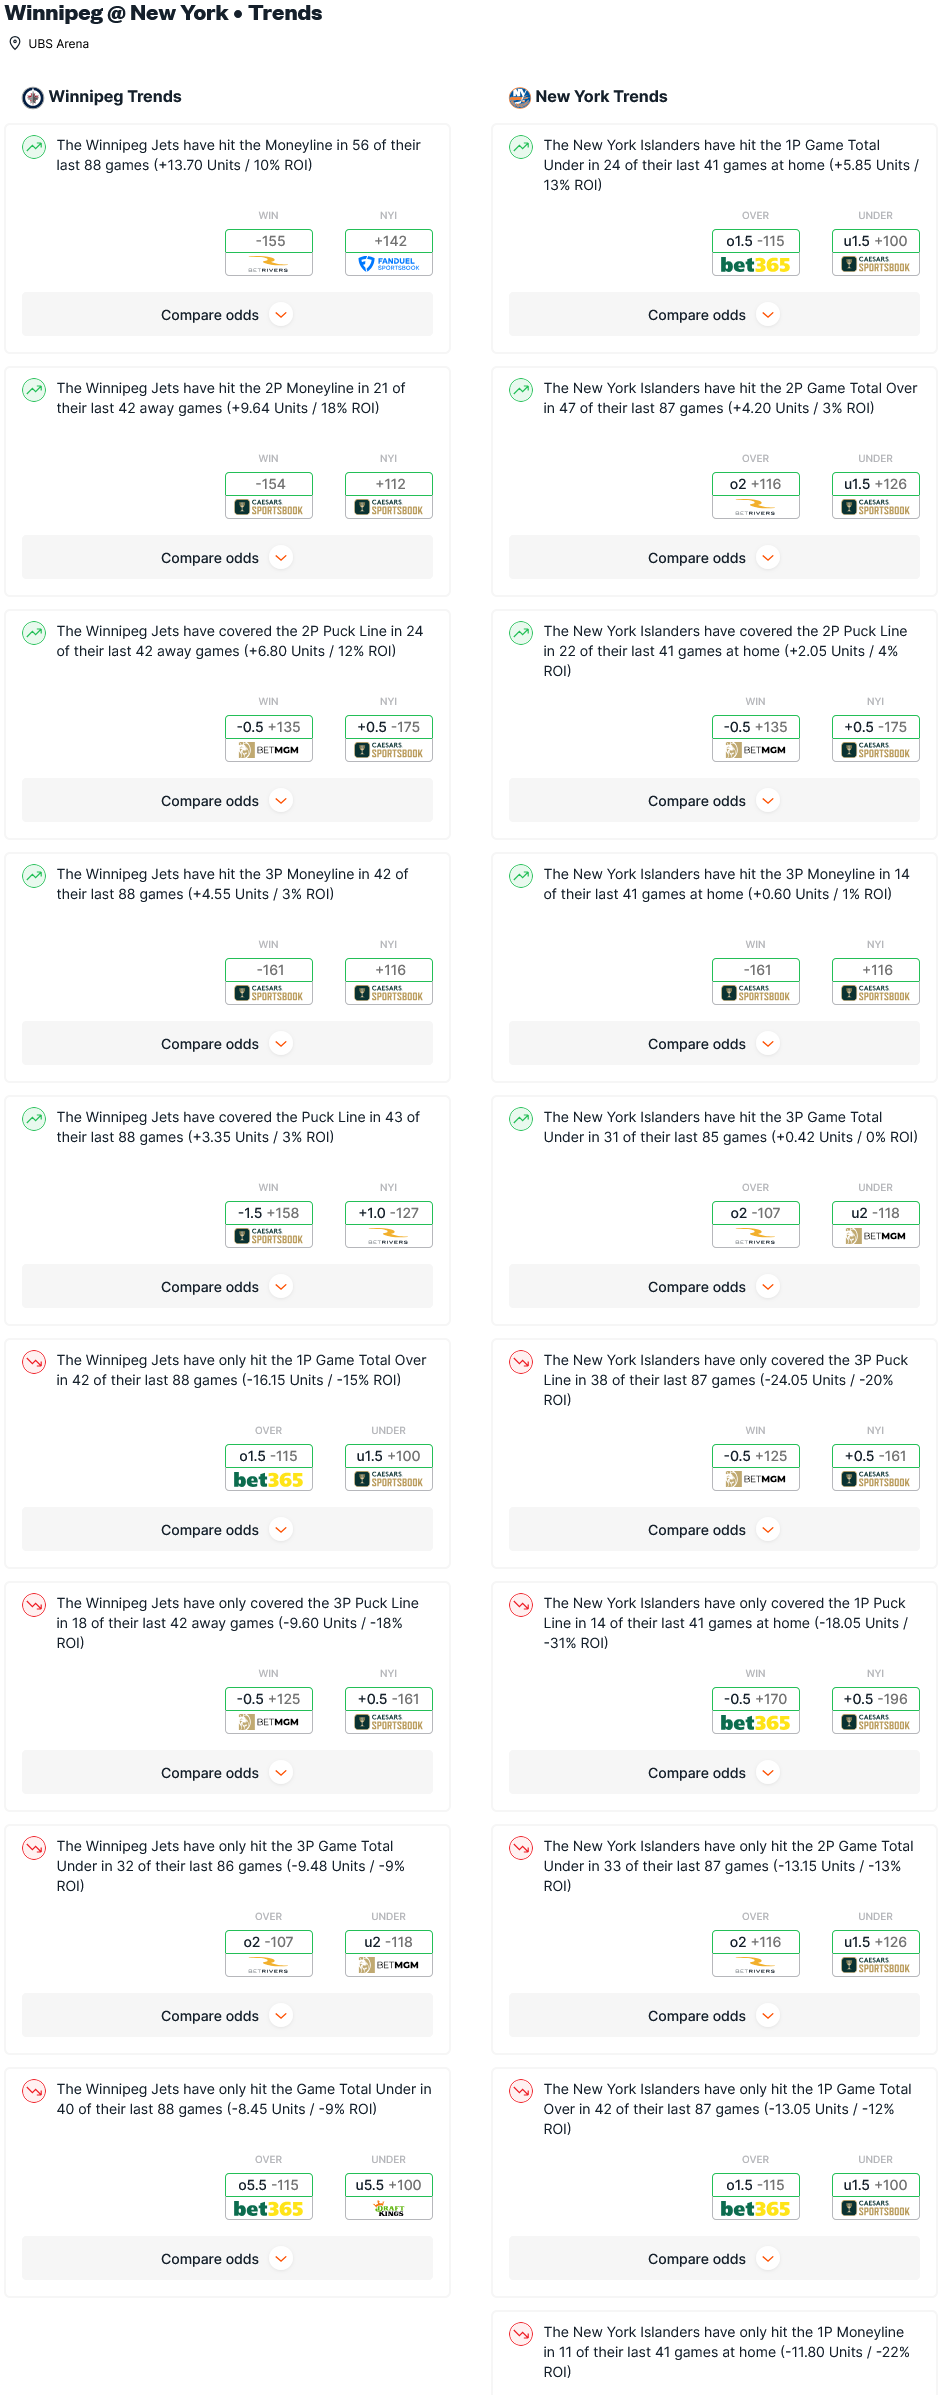
Task: Click the Winnipeg Trends heading
Action: click(115, 97)
